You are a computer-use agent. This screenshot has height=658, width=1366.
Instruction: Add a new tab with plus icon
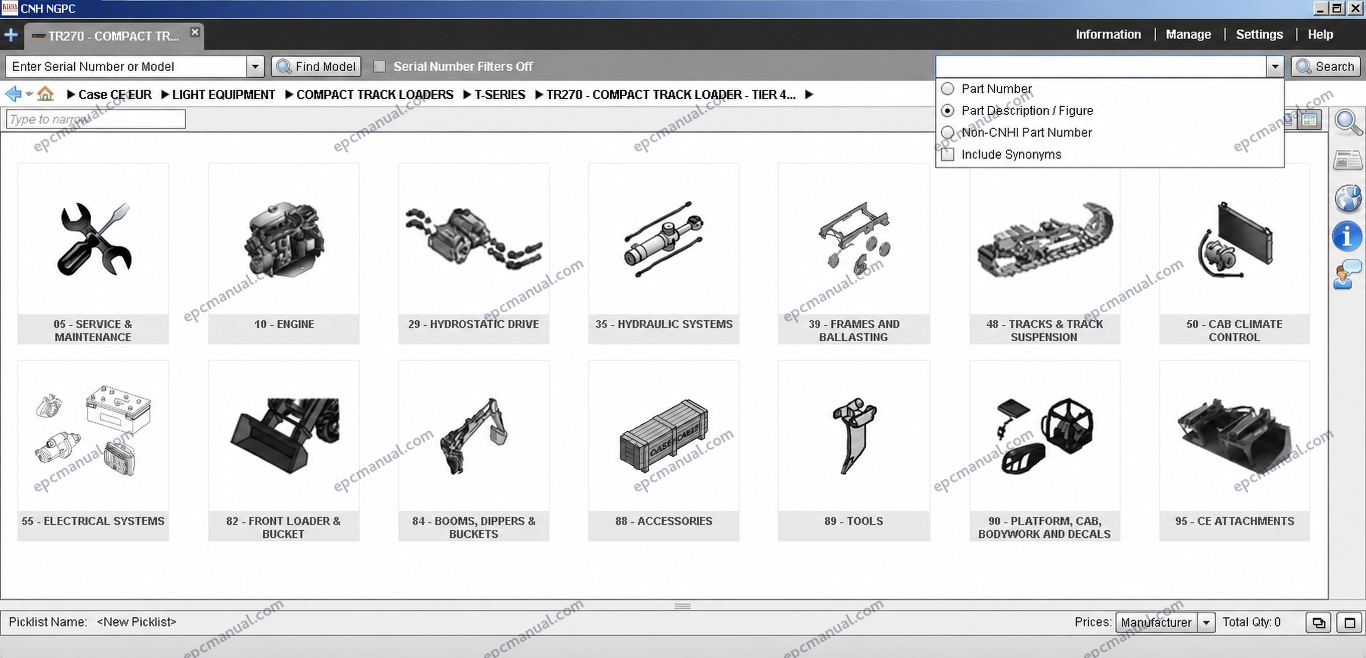click(x=11, y=35)
